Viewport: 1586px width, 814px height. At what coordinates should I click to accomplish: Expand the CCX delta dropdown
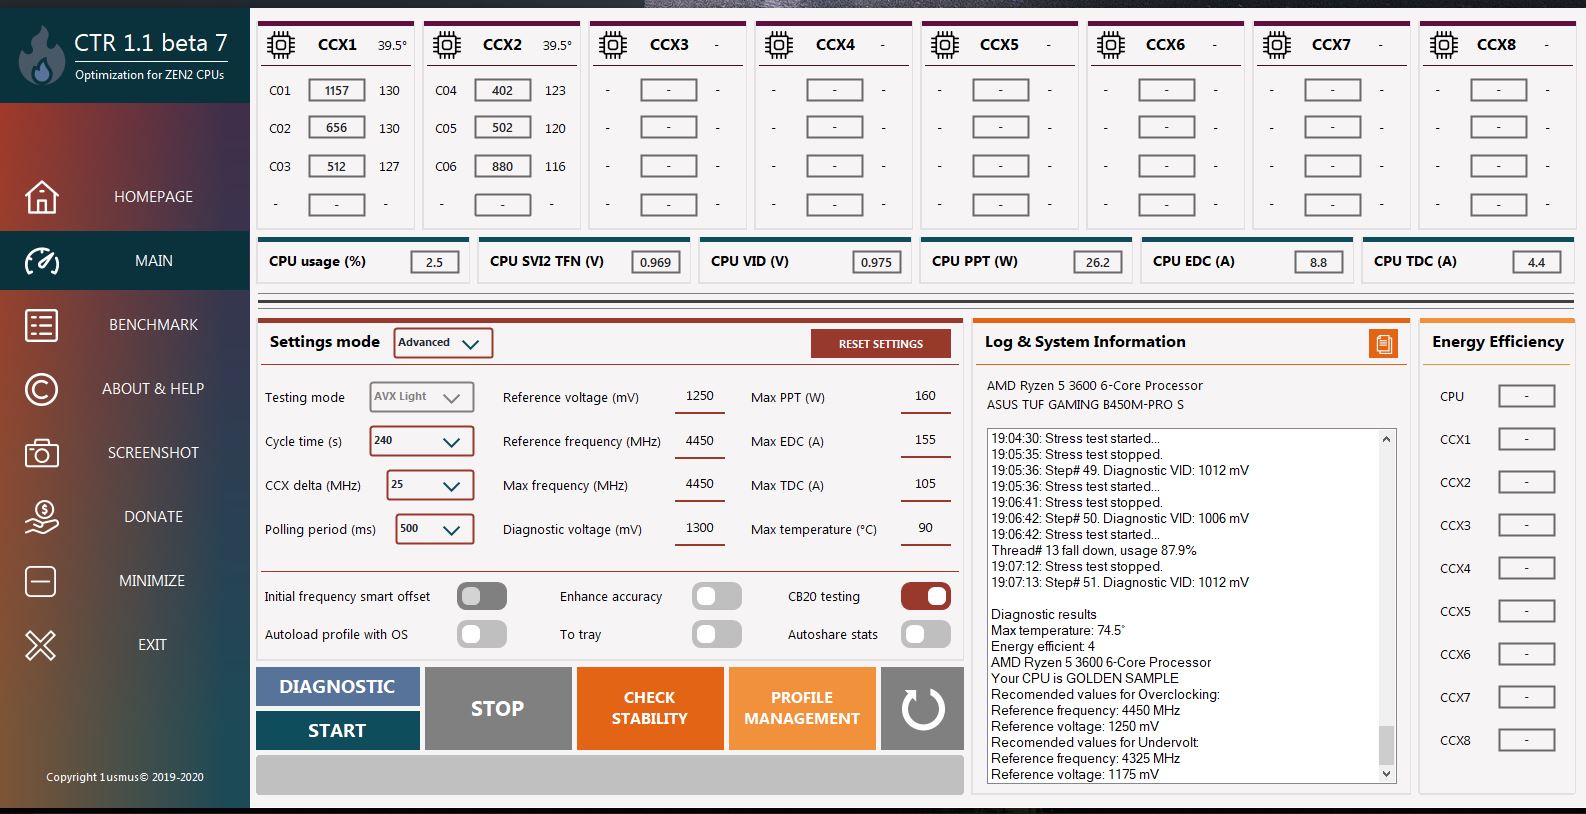pos(430,485)
